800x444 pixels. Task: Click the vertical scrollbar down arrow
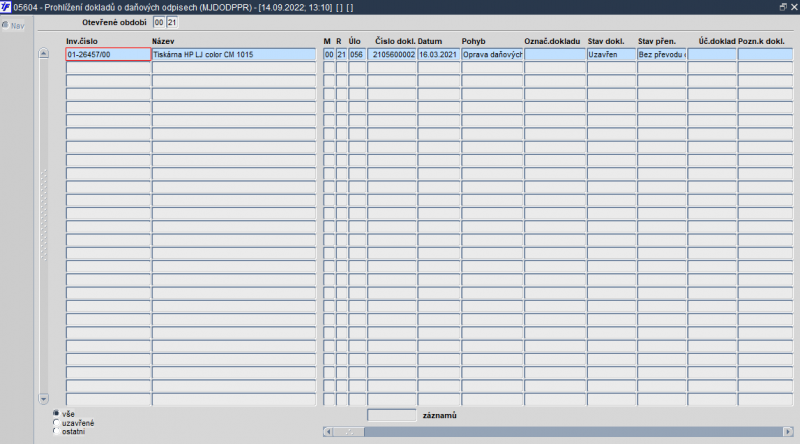(43, 399)
